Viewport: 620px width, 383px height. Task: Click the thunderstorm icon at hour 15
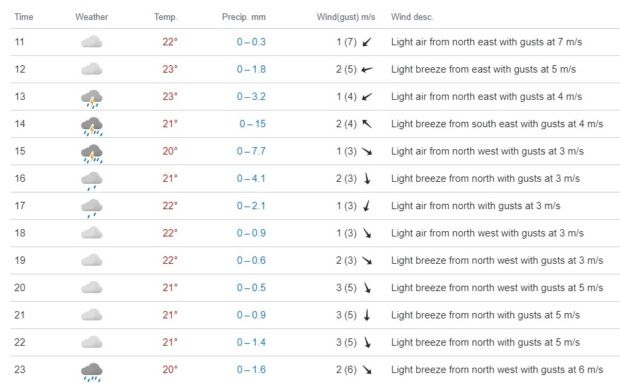tap(92, 153)
